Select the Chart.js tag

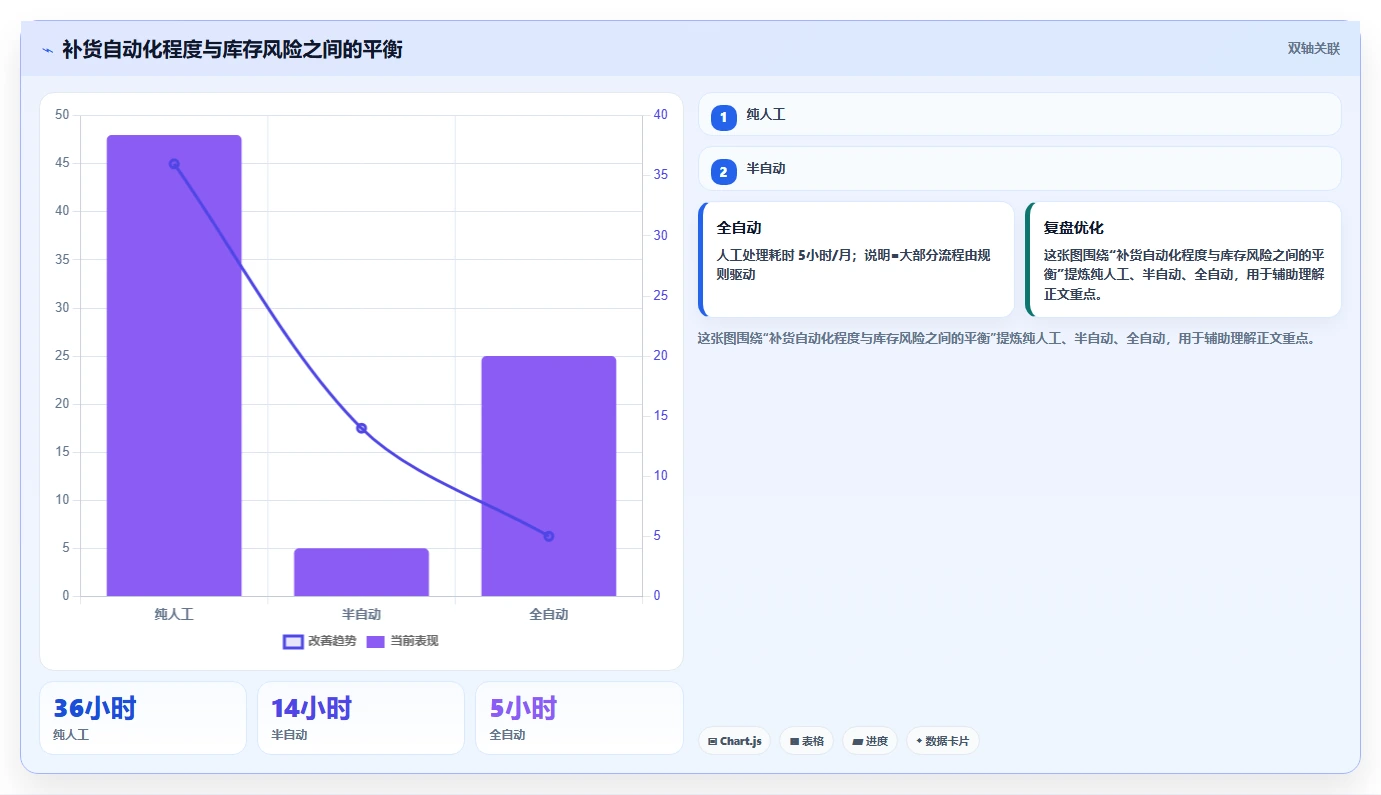(734, 741)
